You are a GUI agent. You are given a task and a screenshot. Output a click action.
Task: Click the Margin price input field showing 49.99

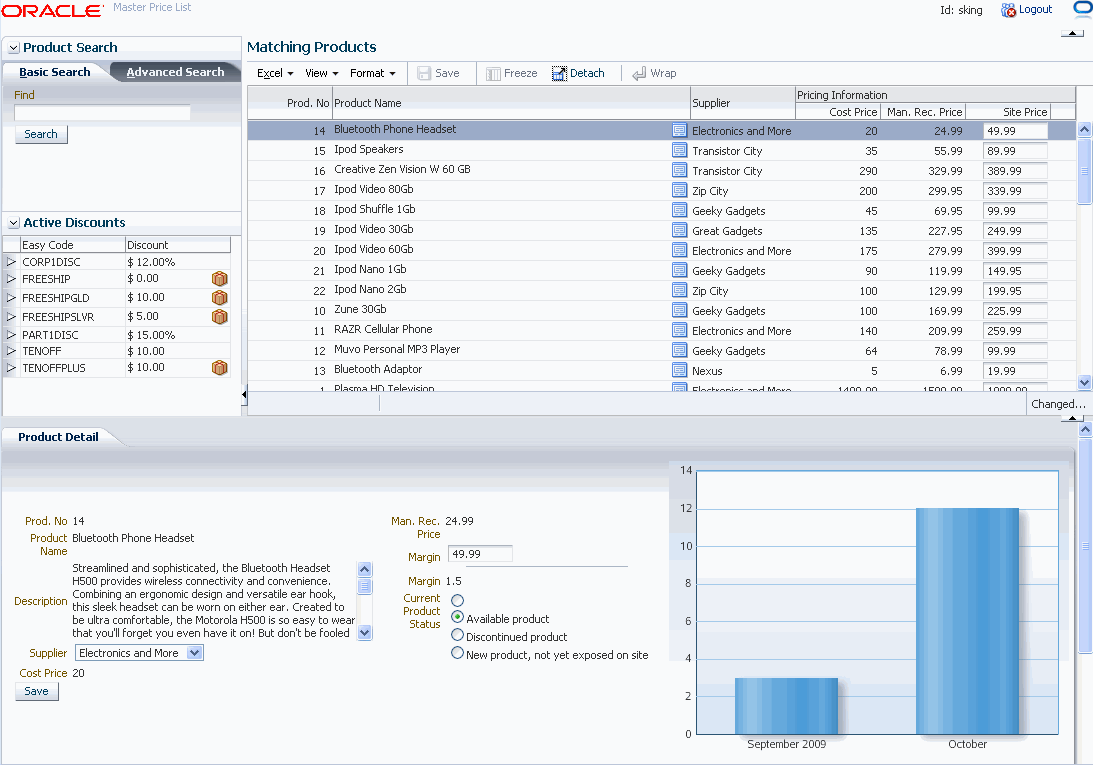[x=480, y=553]
